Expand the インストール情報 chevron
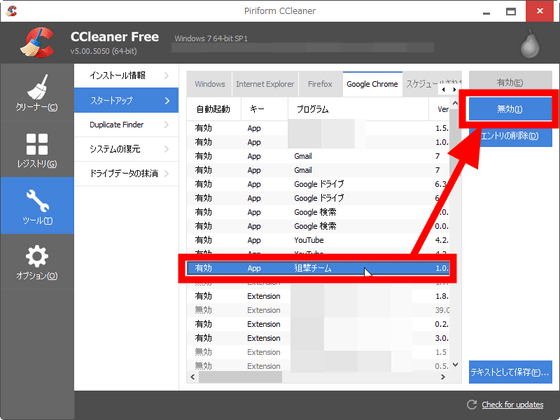Screen dimensions: 560x420 tap(167, 76)
